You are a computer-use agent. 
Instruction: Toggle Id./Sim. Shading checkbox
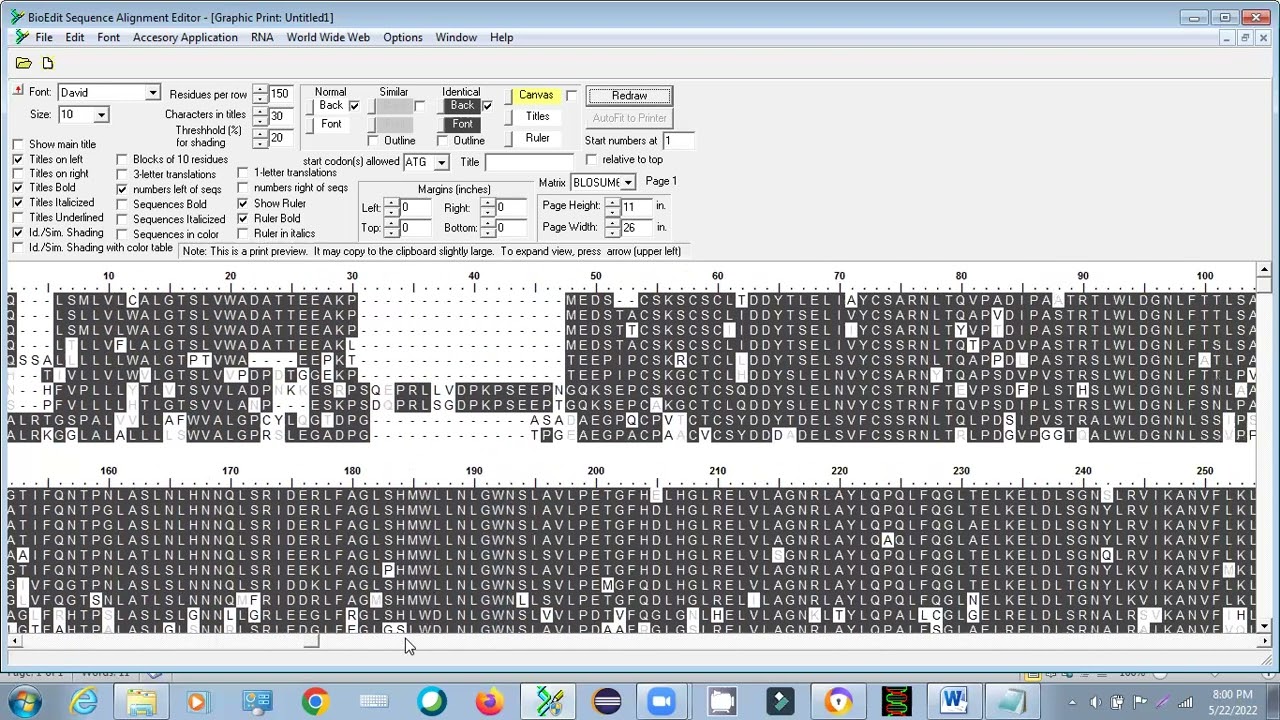tap(18, 233)
